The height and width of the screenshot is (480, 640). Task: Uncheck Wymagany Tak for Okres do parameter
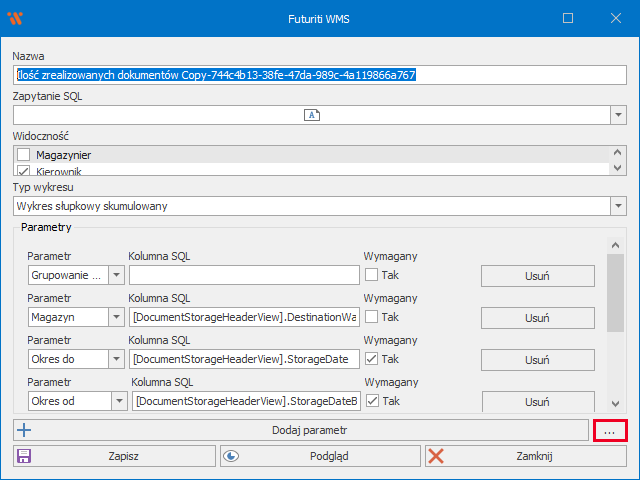tap(371, 359)
